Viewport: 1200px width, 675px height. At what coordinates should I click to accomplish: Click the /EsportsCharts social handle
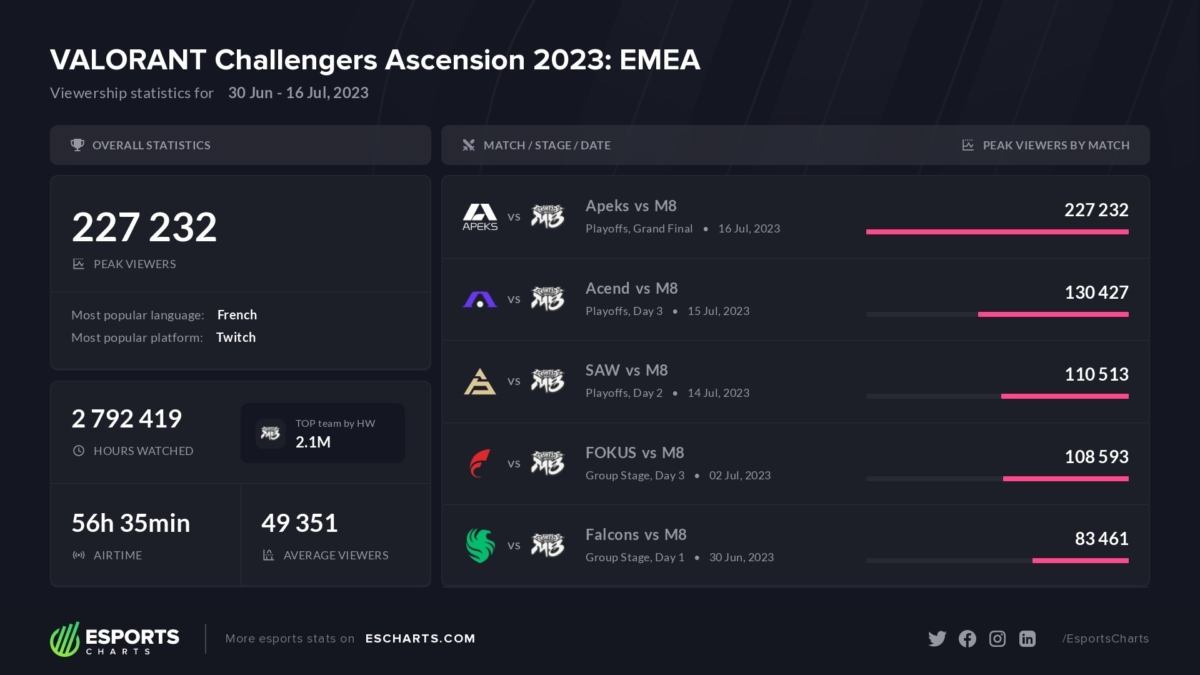pyautogui.click(x=1105, y=639)
